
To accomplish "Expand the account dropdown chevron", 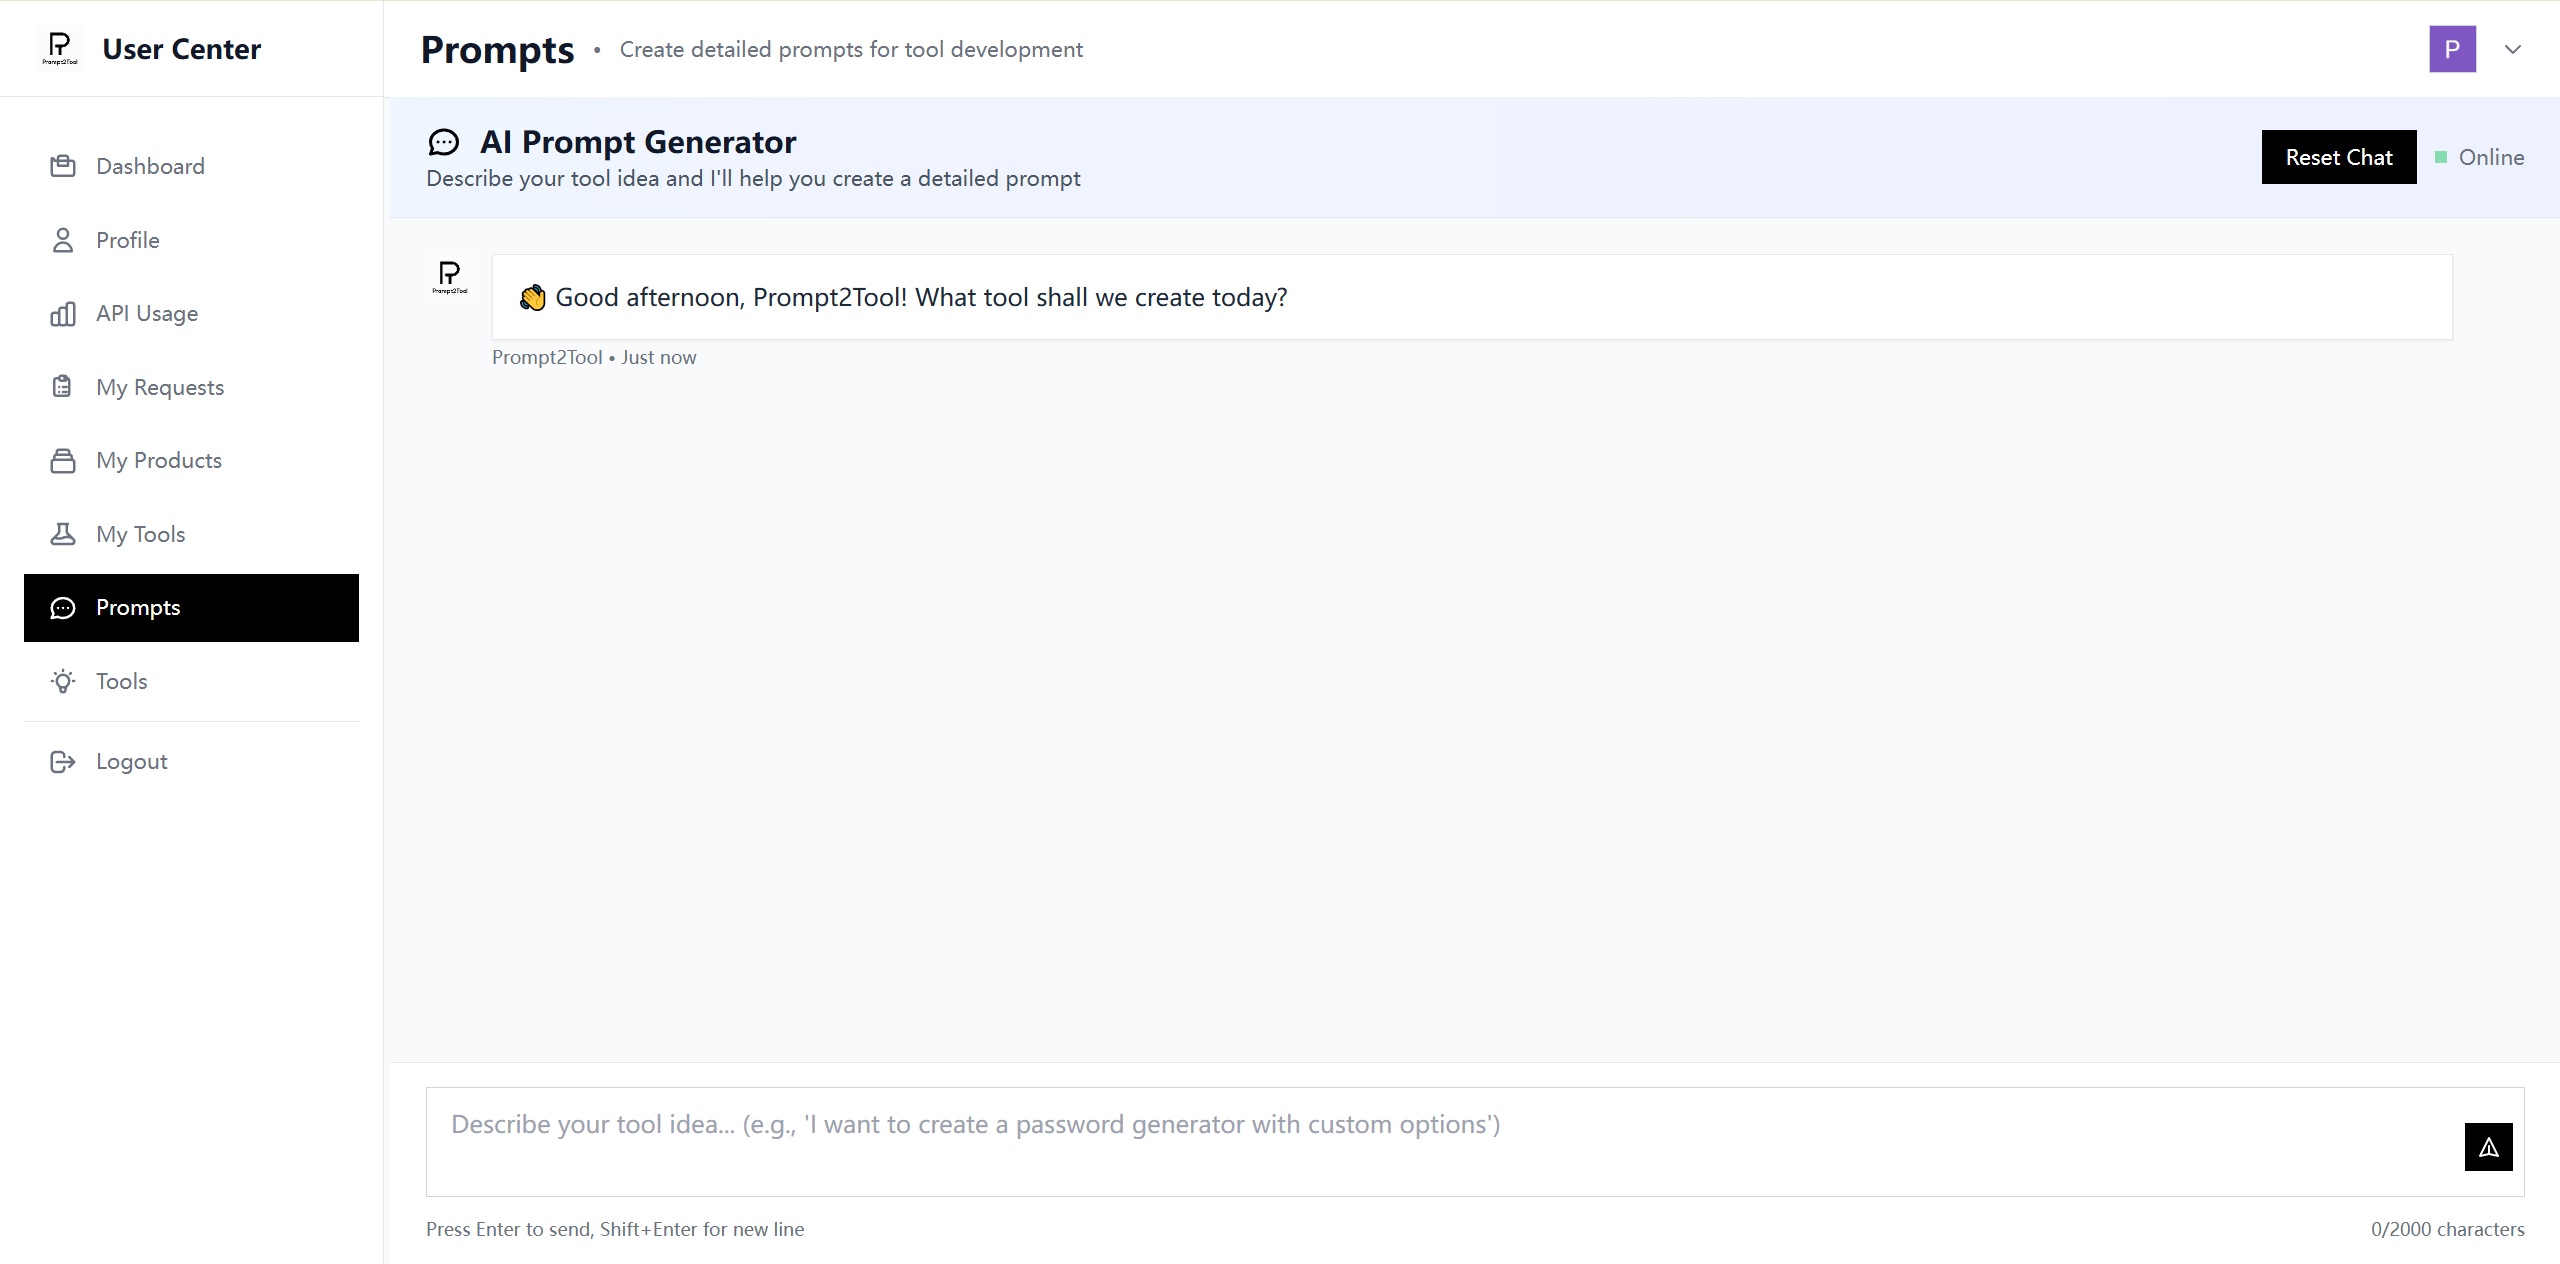I will 2513,49.
